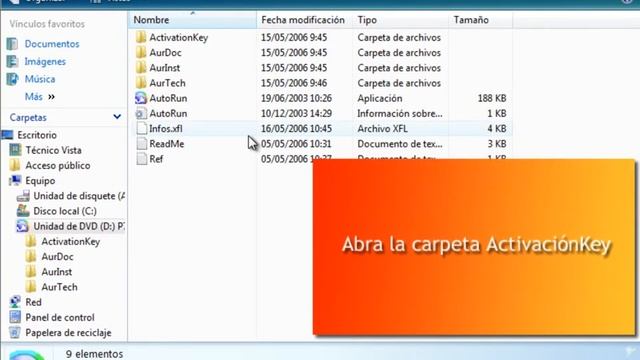Click the 15/05/2006 9:46 date cell
Image resolution: width=640 pixels, height=360 pixels.
click(294, 83)
